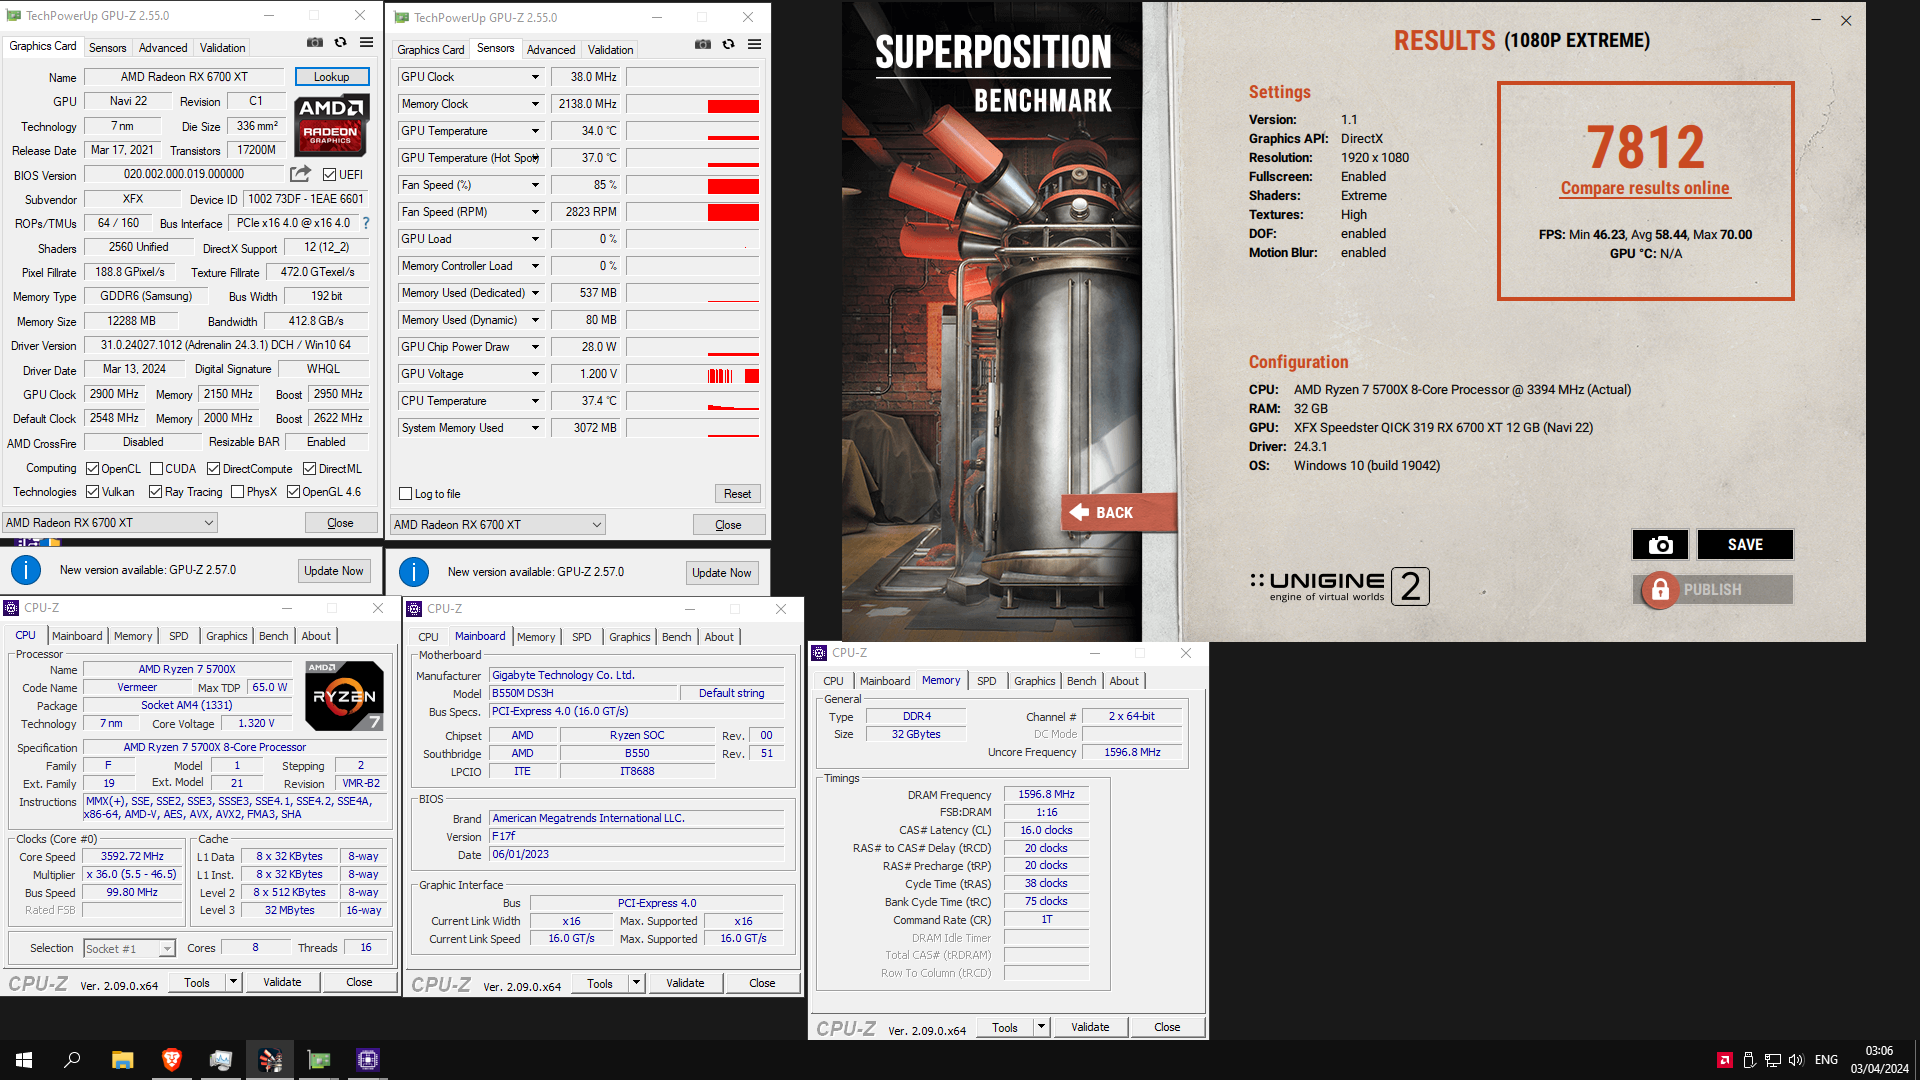
Task: Open File Explorer from taskbar
Action: tap(122, 1060)
